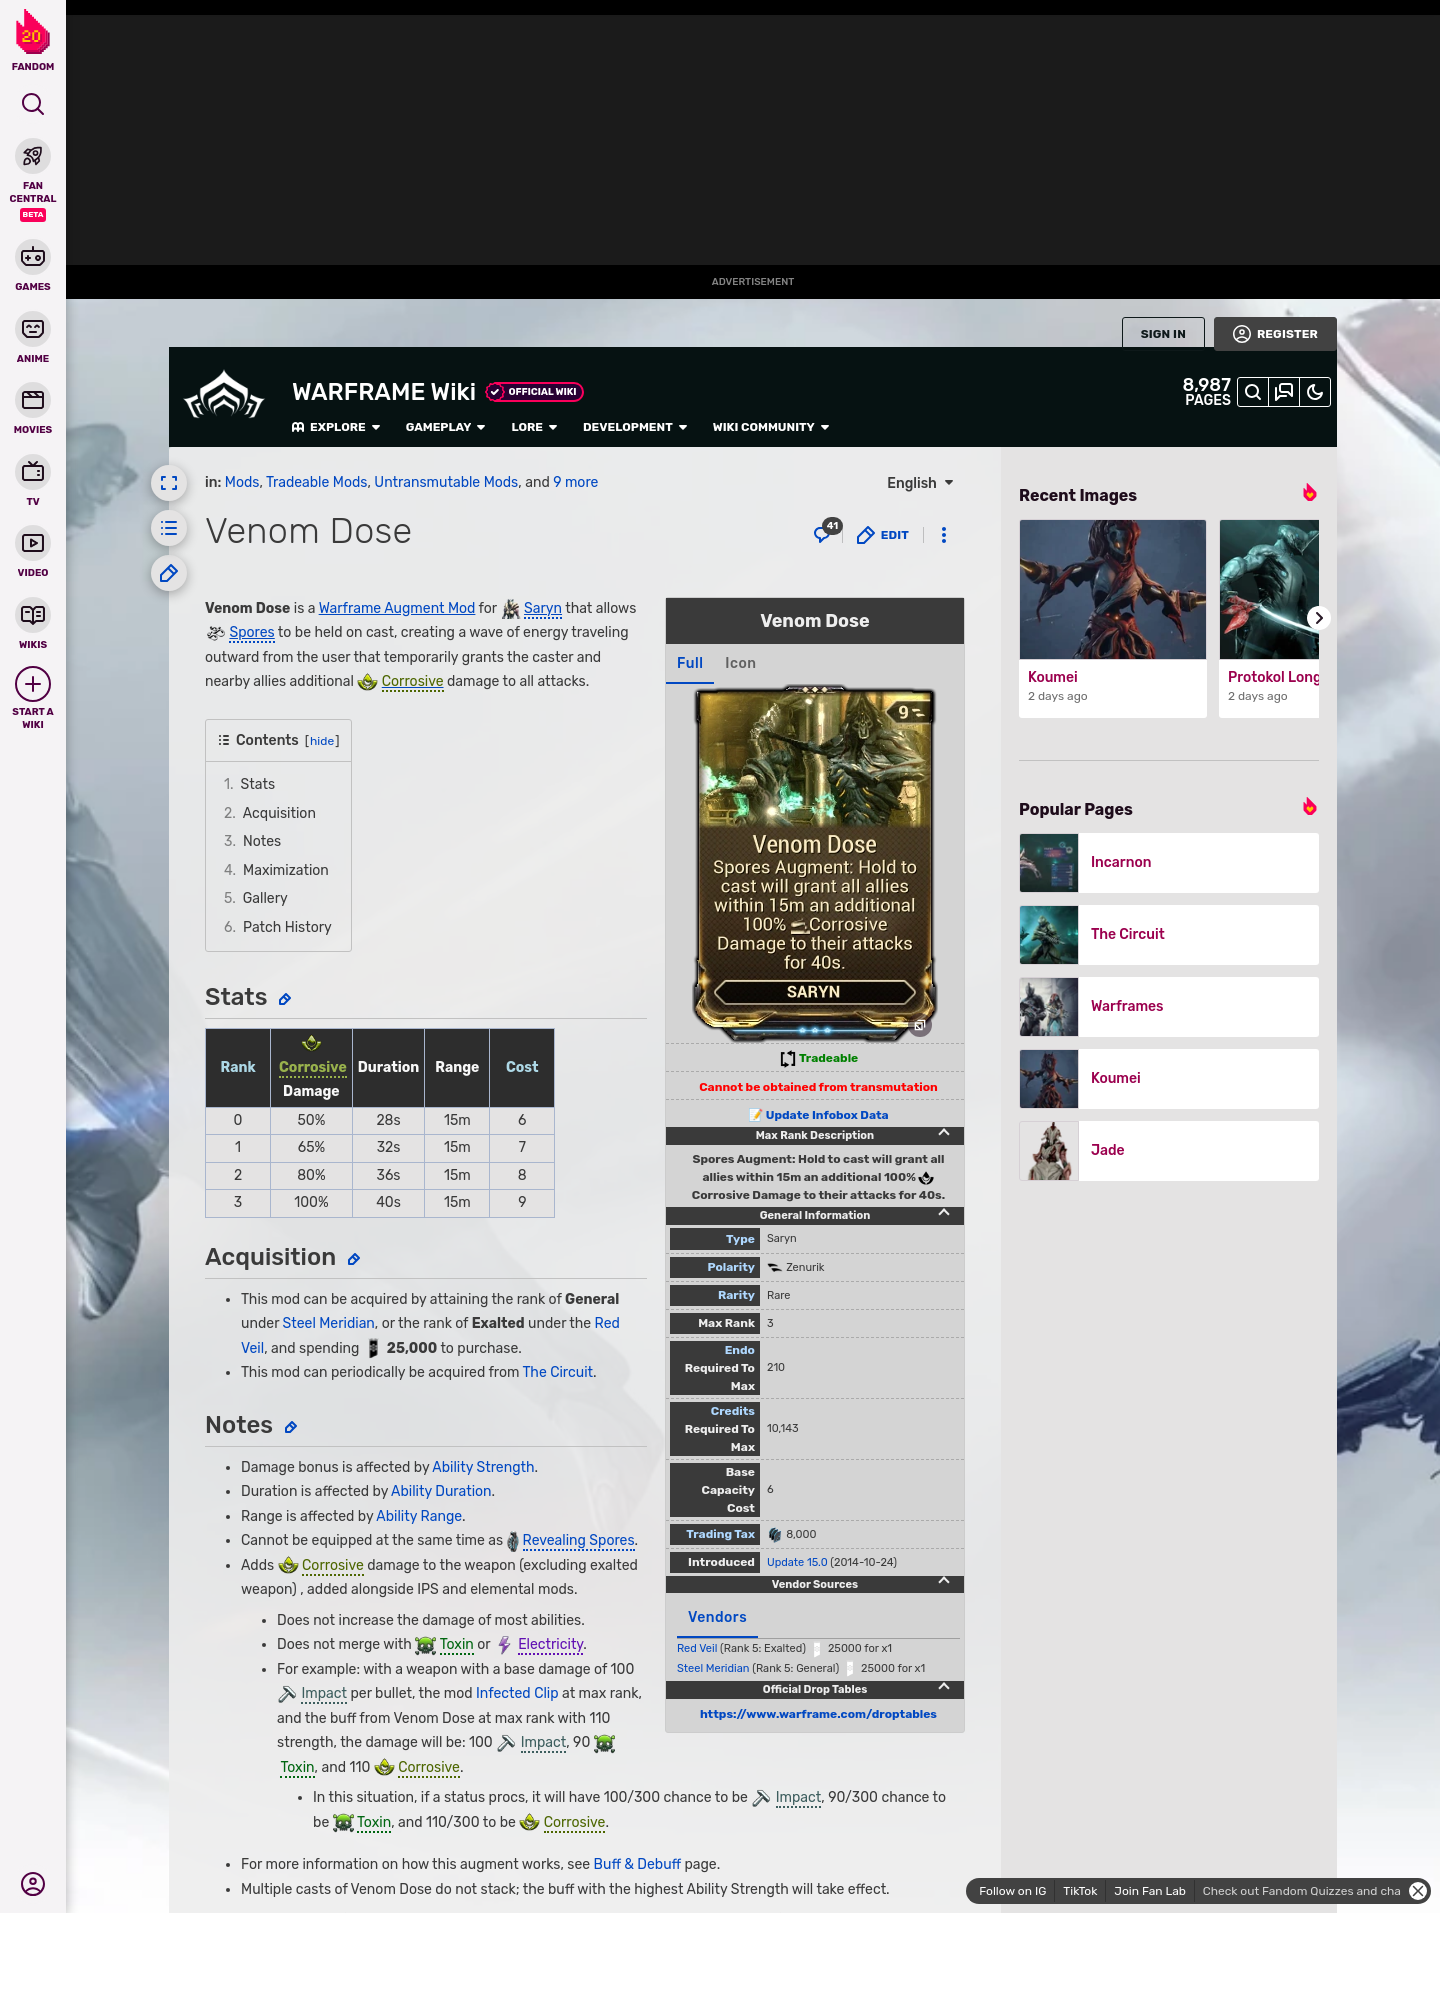The height and width of the screenshot is (2000, 1440).
Task: Open Fan Central rocket icon
Action: click(x=33, y=157)
